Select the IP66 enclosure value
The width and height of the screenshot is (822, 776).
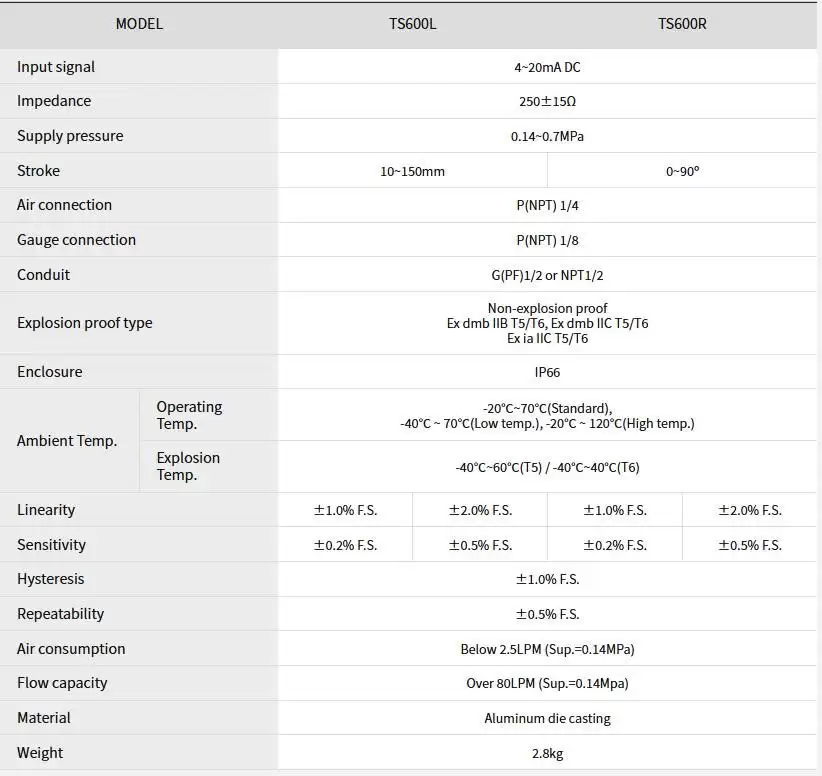pos(547,372)
